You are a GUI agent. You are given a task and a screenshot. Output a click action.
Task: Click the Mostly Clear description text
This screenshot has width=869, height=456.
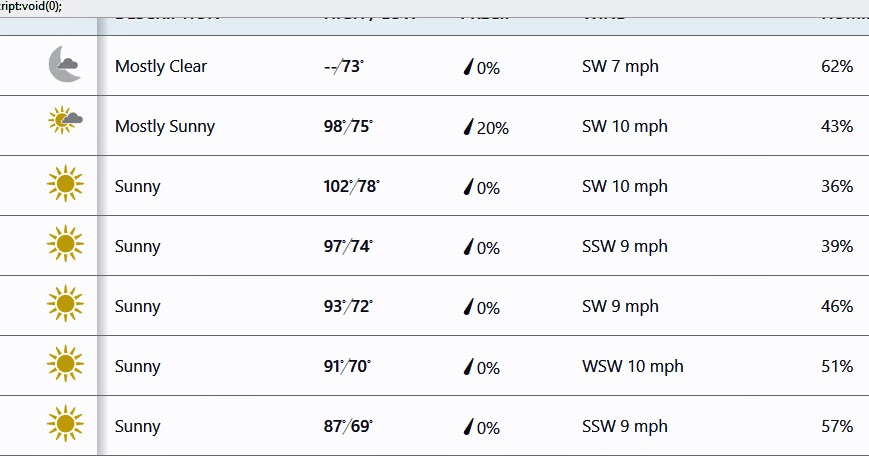[161, 67]
